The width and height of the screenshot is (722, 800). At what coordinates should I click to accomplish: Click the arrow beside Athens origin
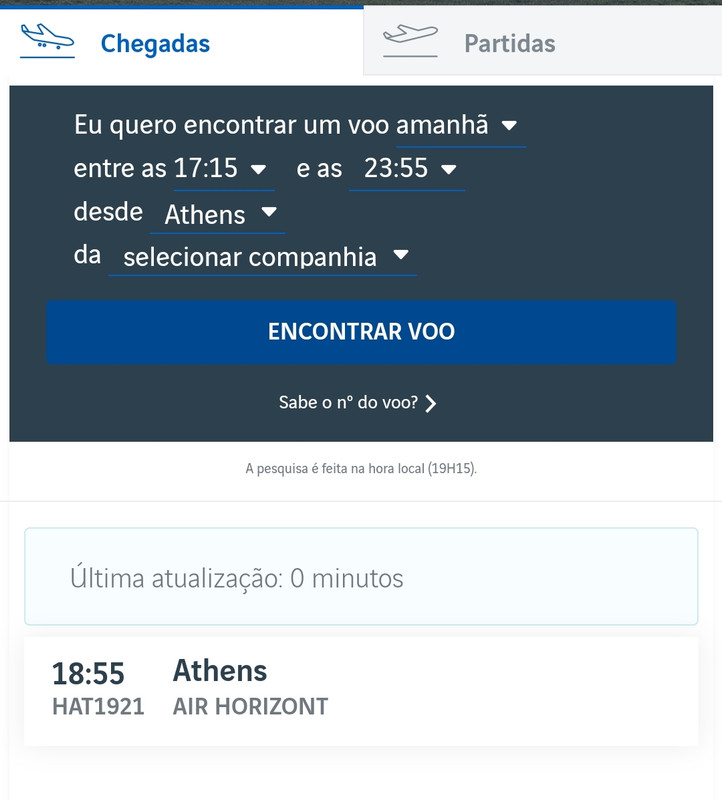pos(269,212)
